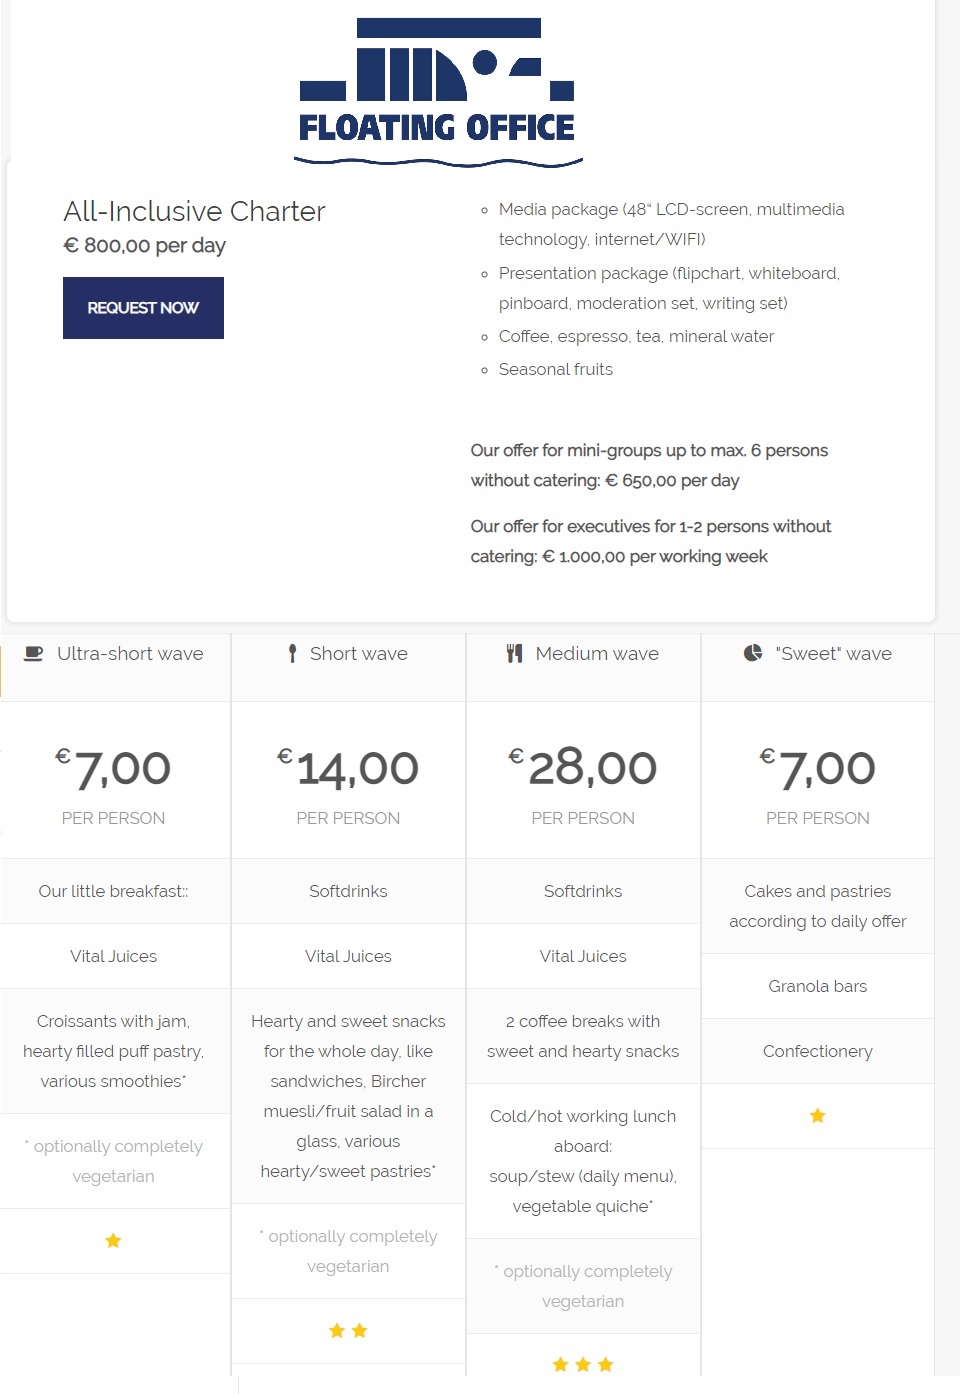960x1394 pixels.
Task: Click the spoon icon beside Short wave
Action: point(292,654)
